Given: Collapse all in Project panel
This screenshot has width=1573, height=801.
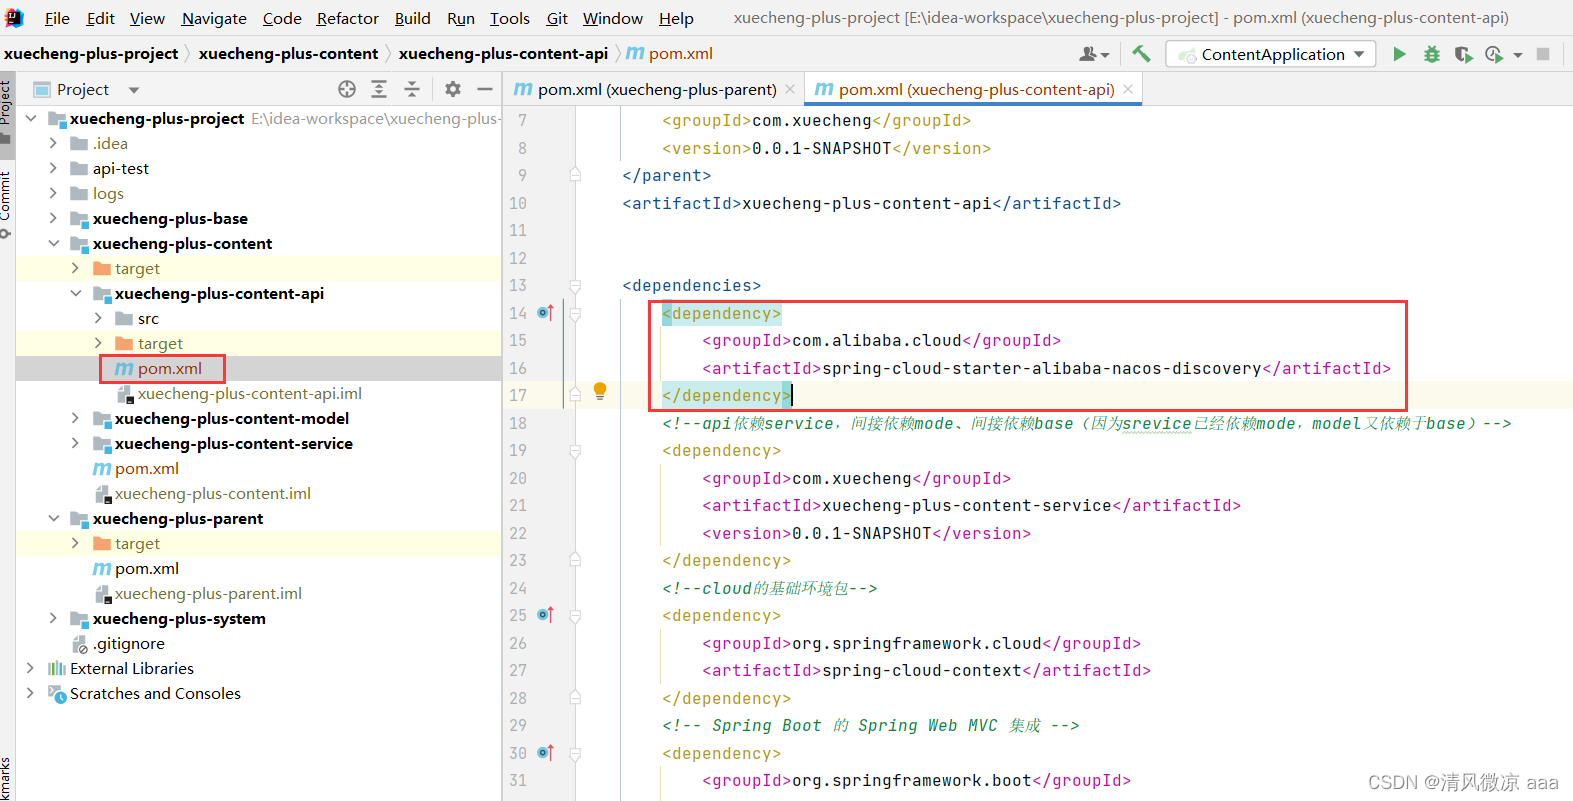Looking at the screenshot, I should tap(411, 89).
